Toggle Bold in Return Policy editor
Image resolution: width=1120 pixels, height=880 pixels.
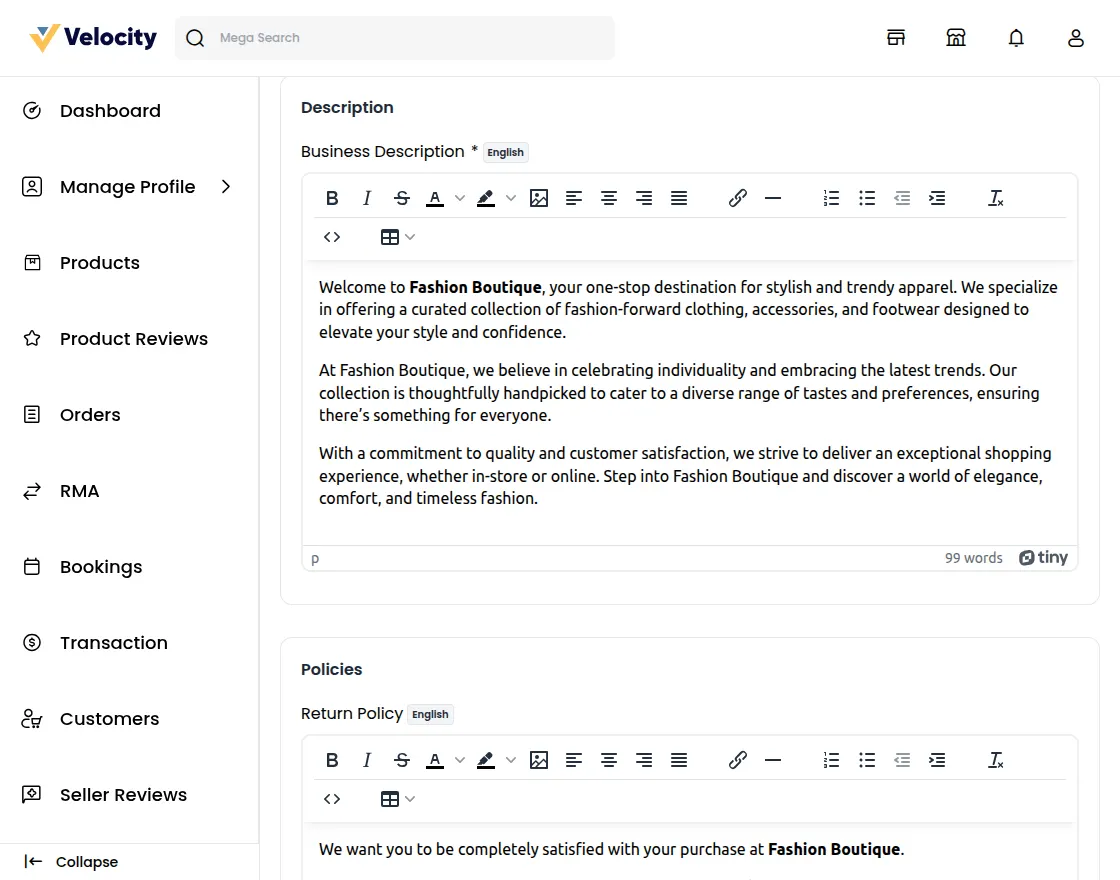coord(331,760)
